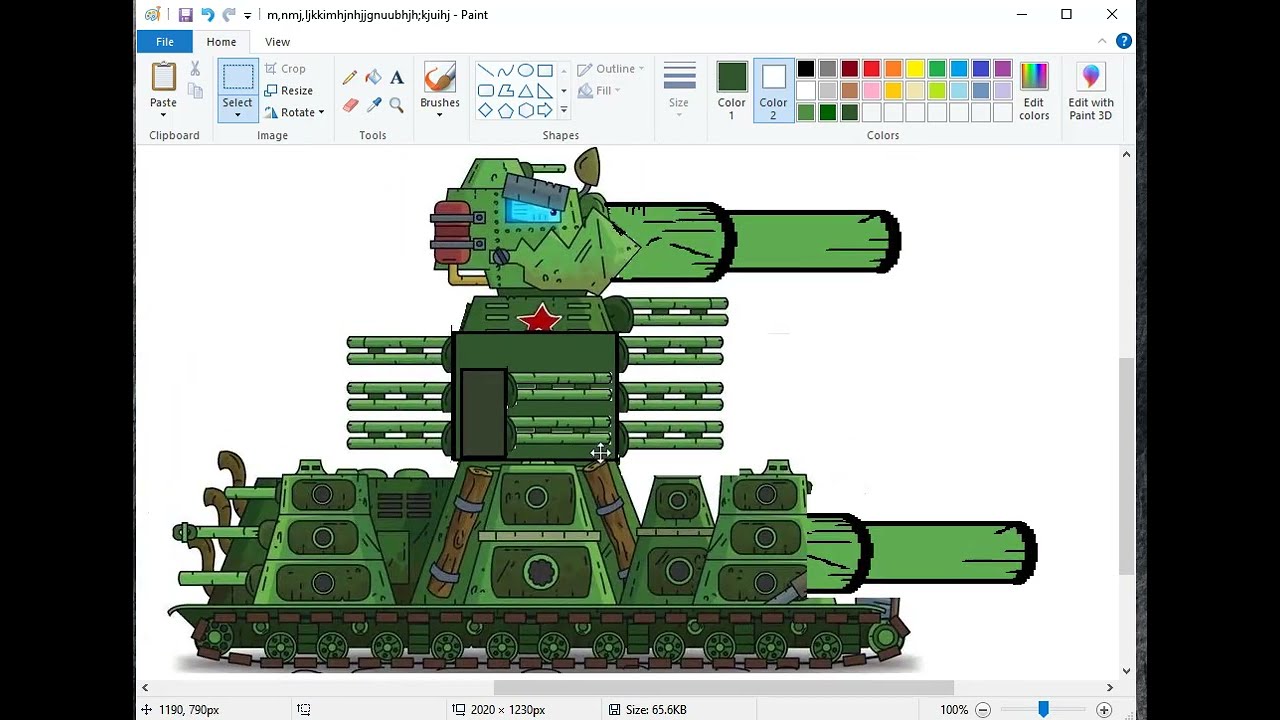The width and height of the screenshot is (1280, 720).
Task: Click the vertical scrollbar up arrow
Action: point(1127,155)
